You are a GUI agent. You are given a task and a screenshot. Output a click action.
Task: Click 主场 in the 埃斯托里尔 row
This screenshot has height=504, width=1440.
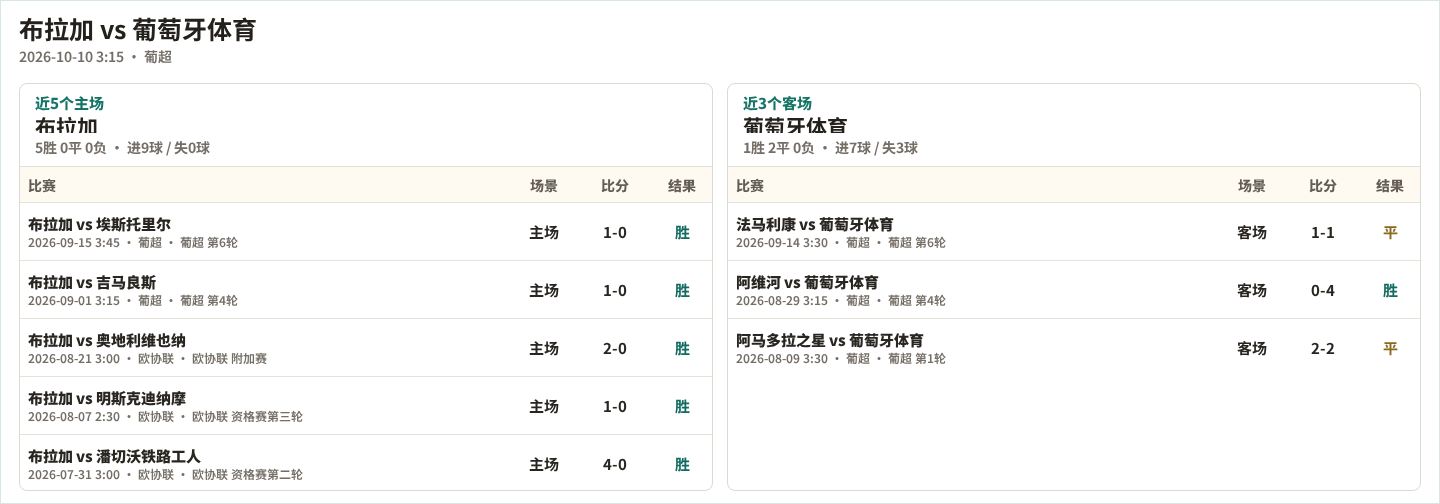click(x=544, y=232)
